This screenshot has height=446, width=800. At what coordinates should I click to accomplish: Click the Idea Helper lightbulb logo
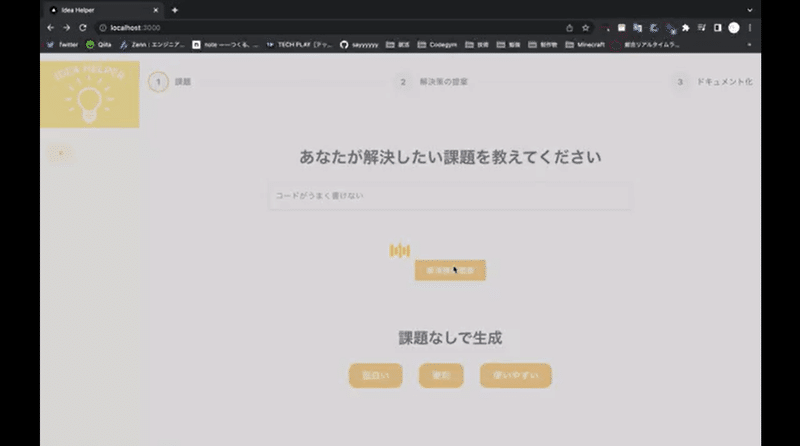tap(90, 94)
